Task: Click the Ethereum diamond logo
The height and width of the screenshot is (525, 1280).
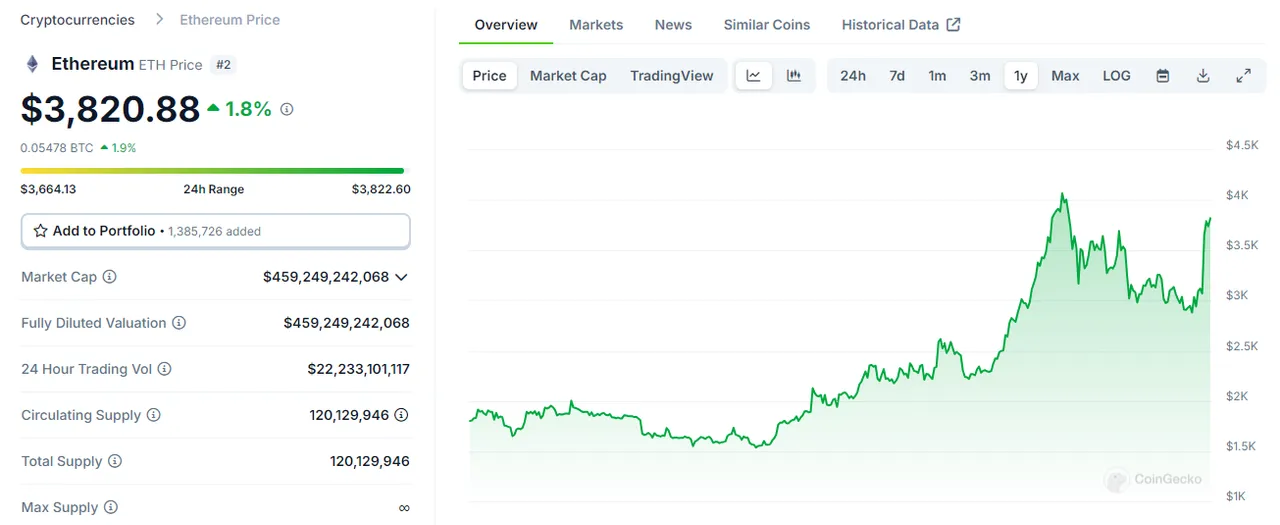Action: click(32, 64)
